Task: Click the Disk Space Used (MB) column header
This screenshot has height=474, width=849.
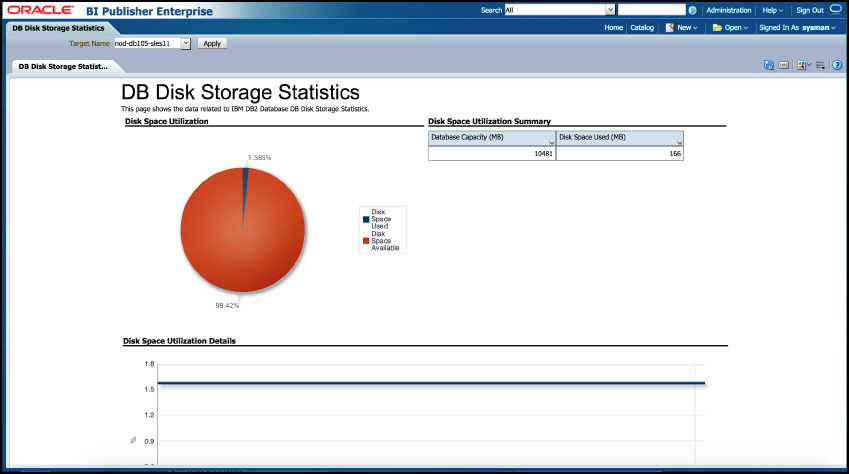Action: [x=619, y=138]
